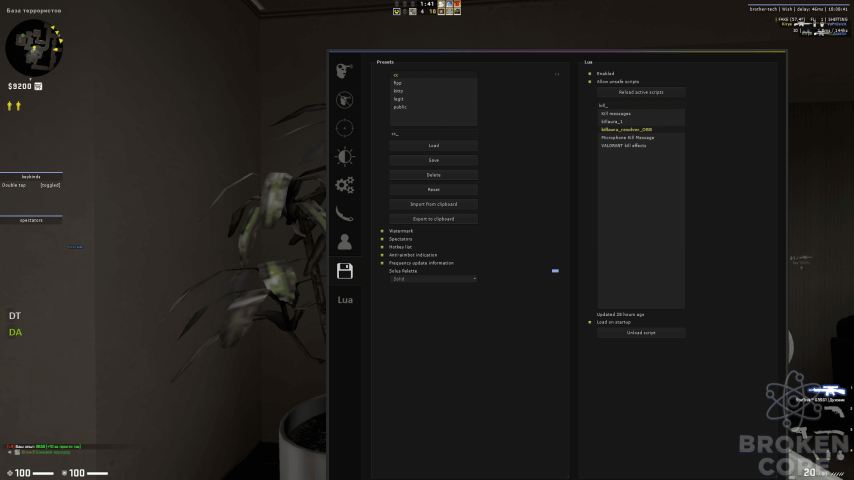Open the skins tab with knife icon
854x480 pixels.
tap(344, 214)
